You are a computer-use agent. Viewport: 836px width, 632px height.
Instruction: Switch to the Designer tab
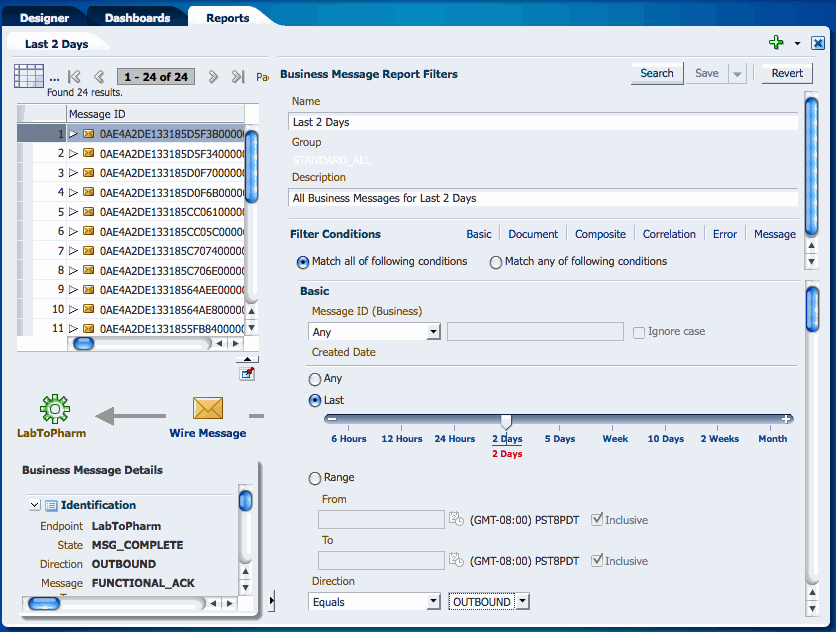point(44,18)
